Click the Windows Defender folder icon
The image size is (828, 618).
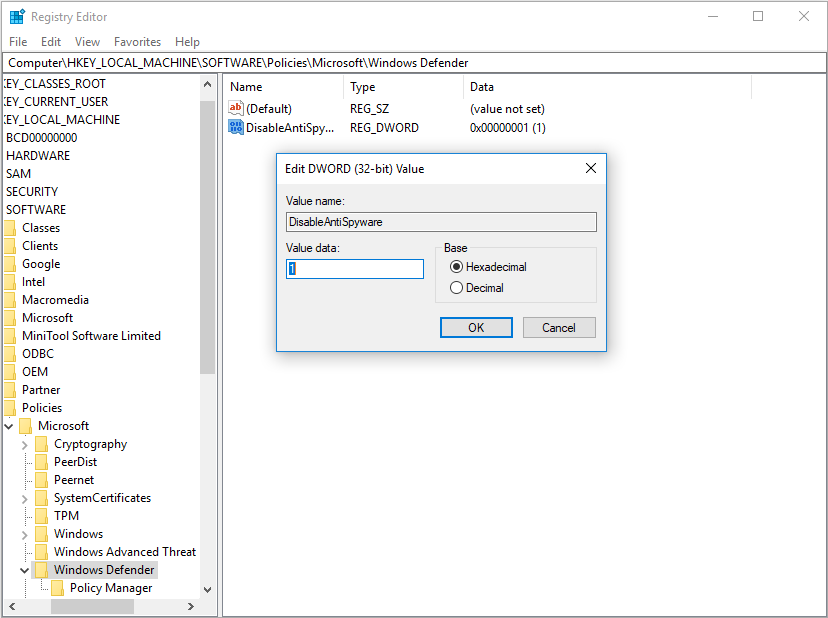click(x=41, y=570)
